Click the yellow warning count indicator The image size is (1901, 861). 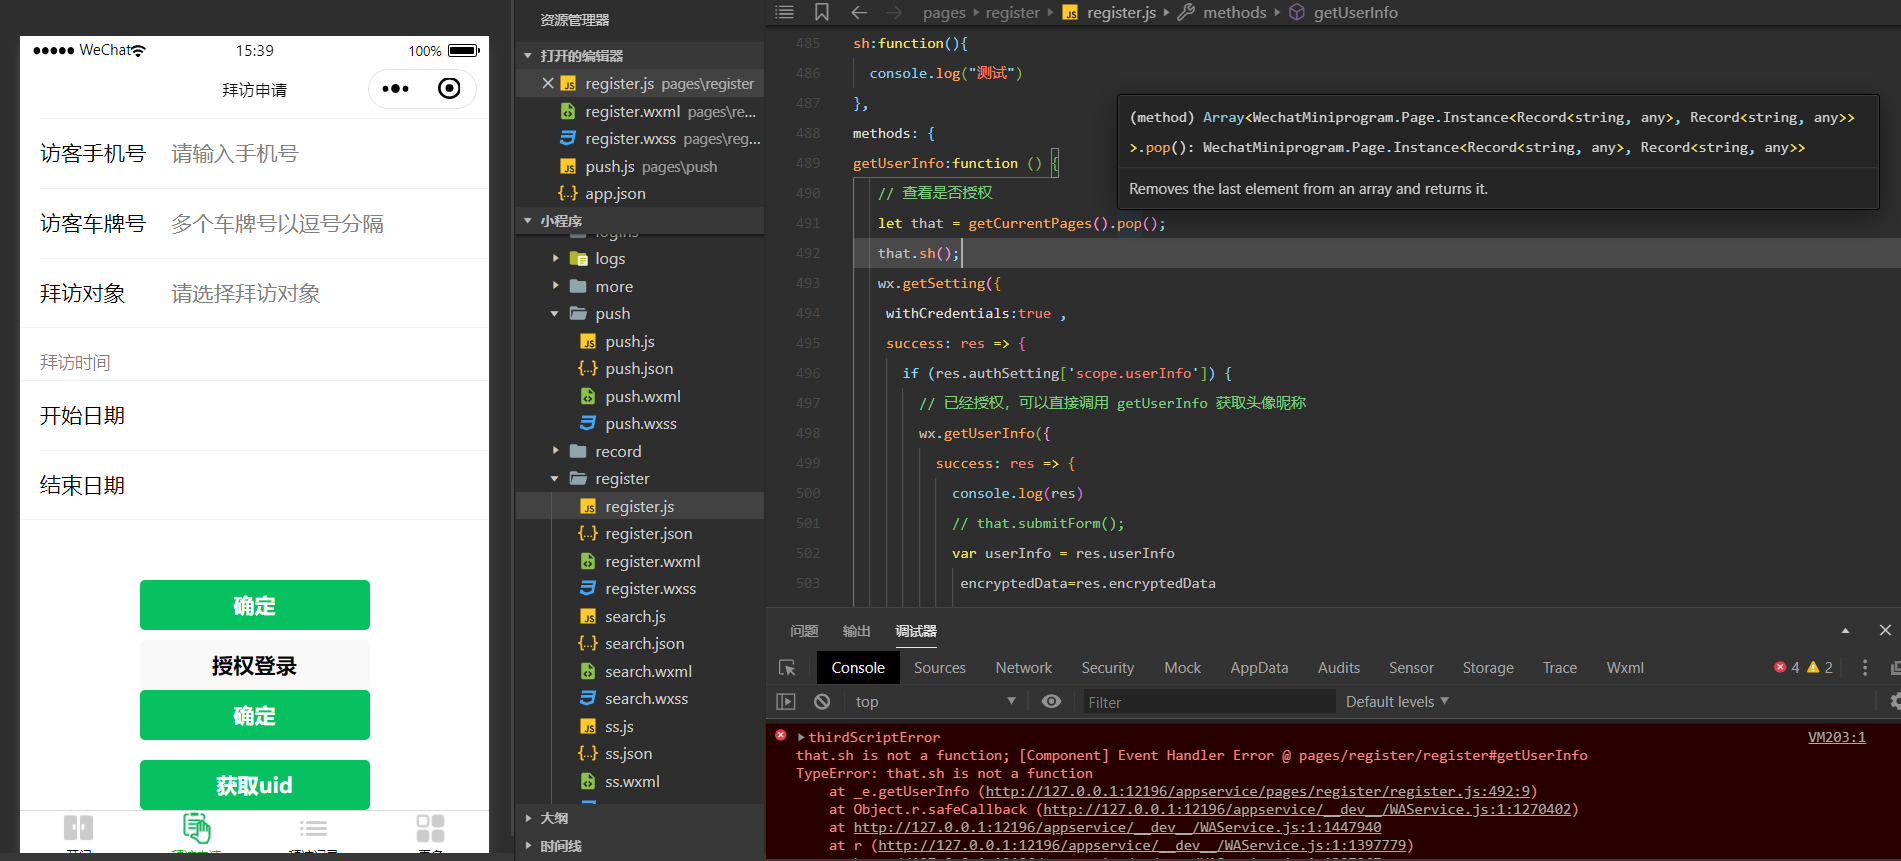[x=1820, y=668]
